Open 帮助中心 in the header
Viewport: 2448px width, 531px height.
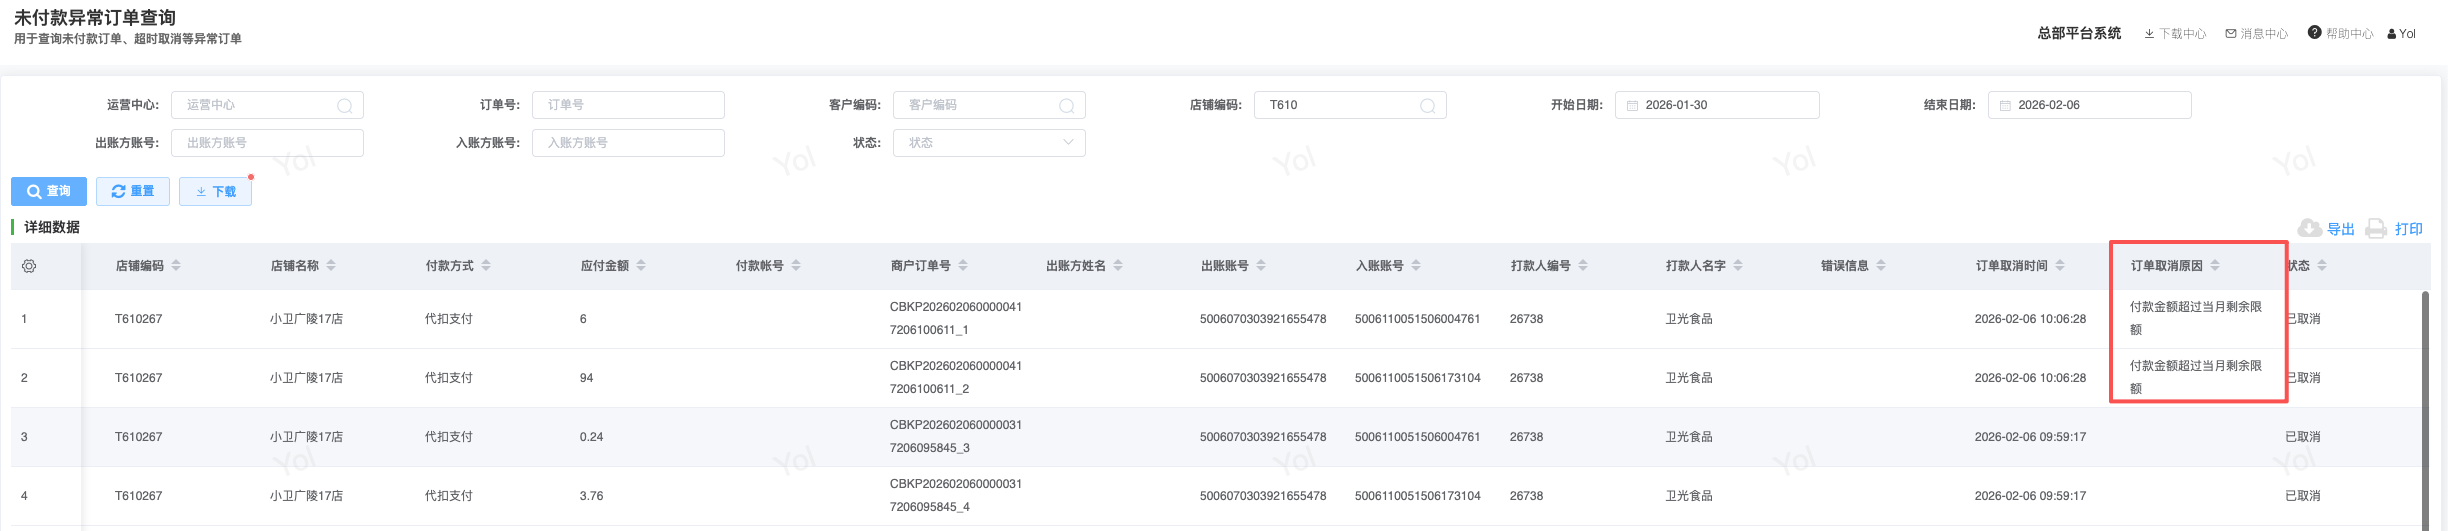tap(2340, 34)
